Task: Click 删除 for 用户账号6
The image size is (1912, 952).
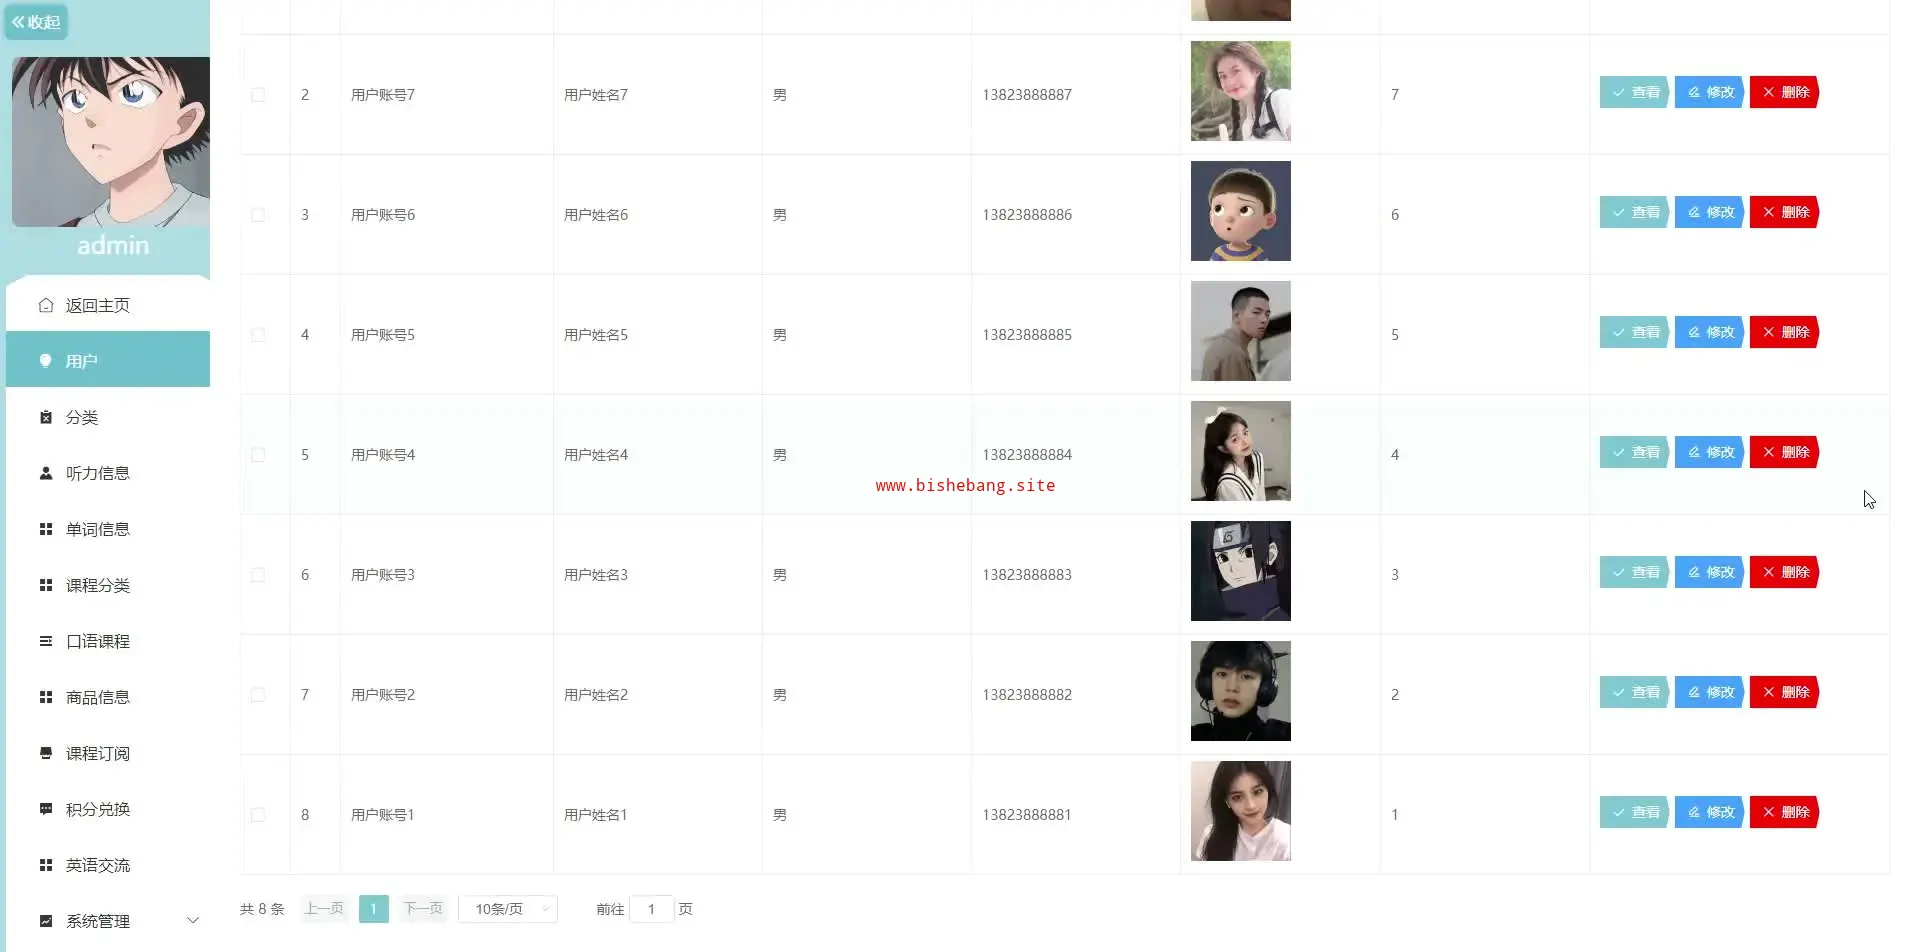Action: point(1785,212)
